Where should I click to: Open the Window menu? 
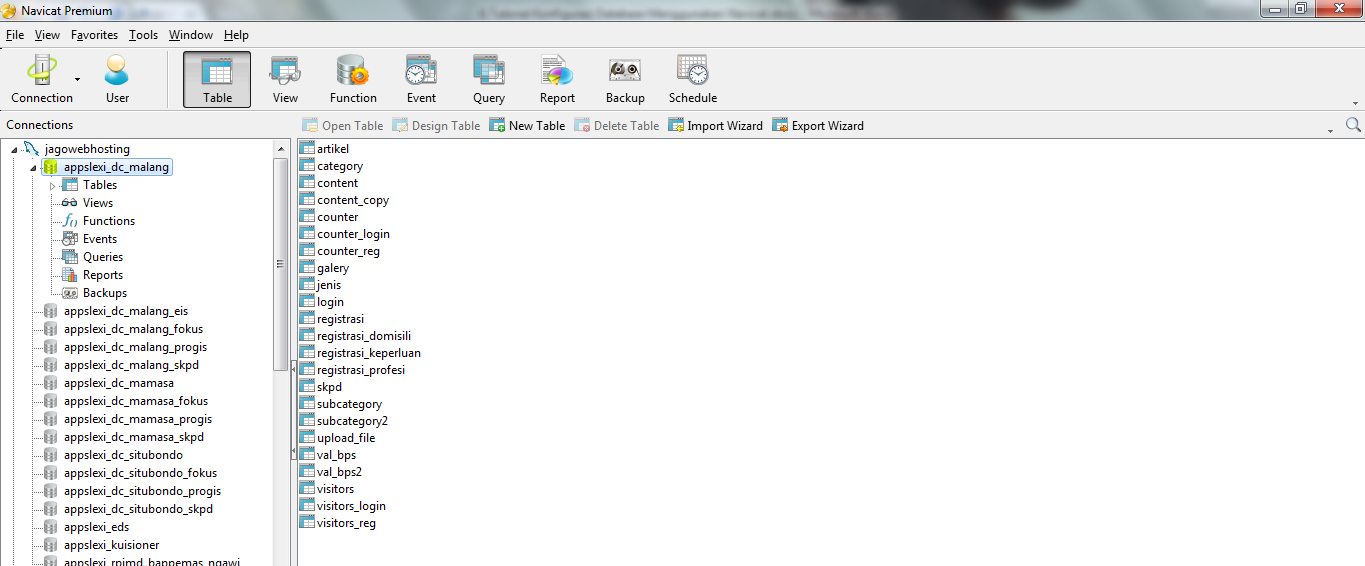190,34
